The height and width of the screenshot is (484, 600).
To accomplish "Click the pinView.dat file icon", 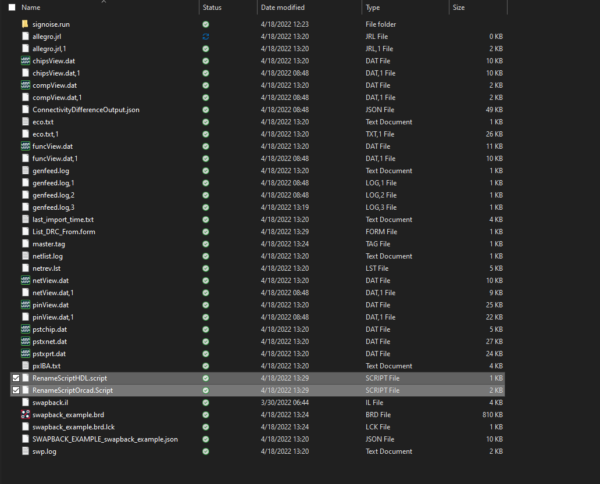I will pyautogui.click(x=25, y=305).
